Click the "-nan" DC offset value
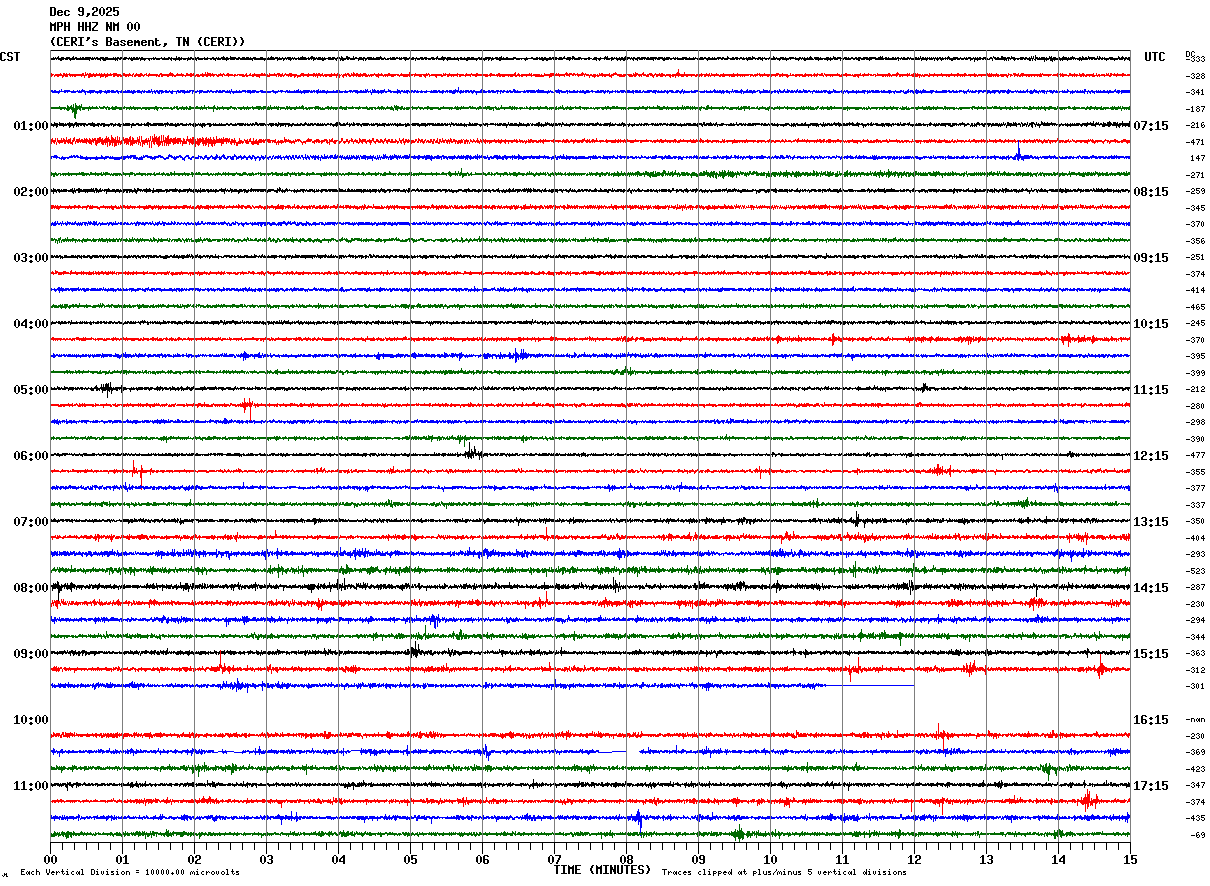 click(1196, 720)
